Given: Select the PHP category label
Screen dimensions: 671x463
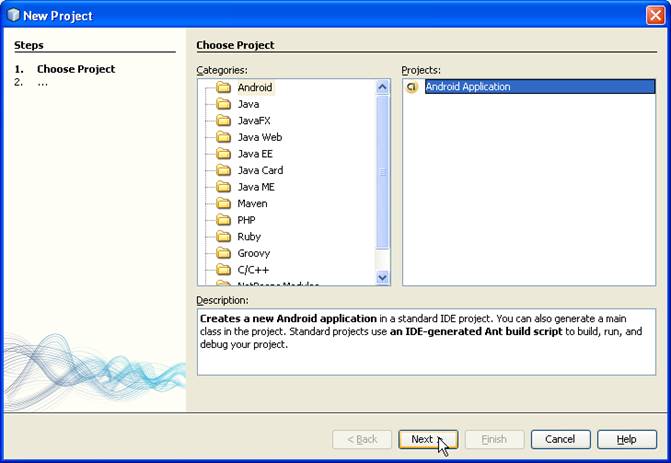Looking at the screenshot, I should pos(246,220).
